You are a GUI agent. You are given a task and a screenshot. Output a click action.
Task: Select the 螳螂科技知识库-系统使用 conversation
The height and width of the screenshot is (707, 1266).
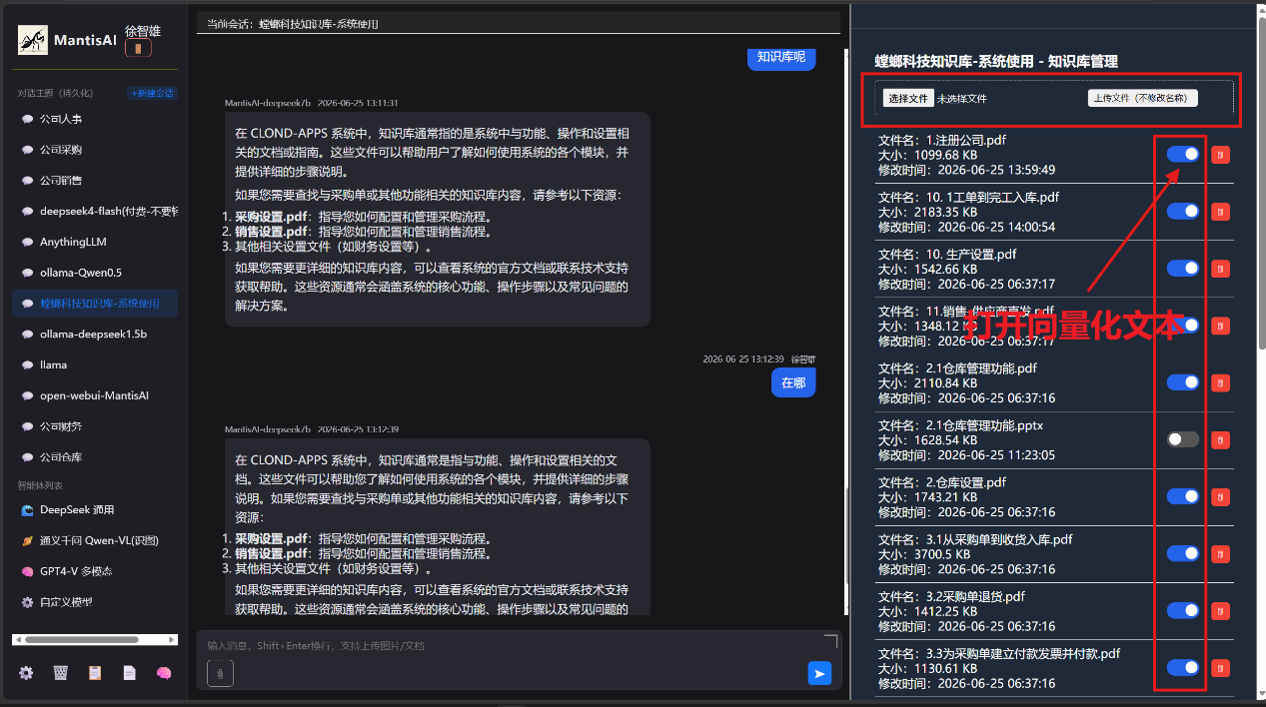(95, 303)
